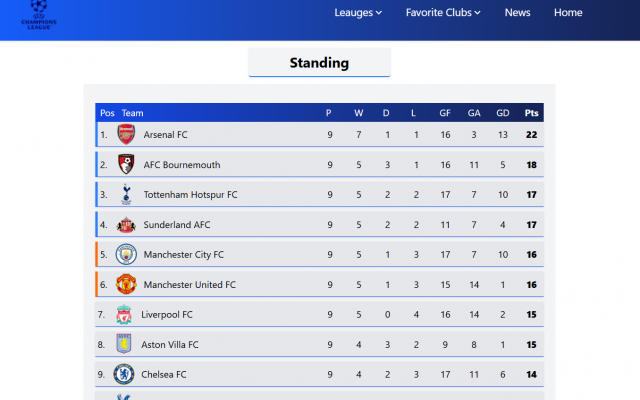This screenshot has width=640, height=400.
Task: Click the Liverpool FC crest
Action: 124,315
